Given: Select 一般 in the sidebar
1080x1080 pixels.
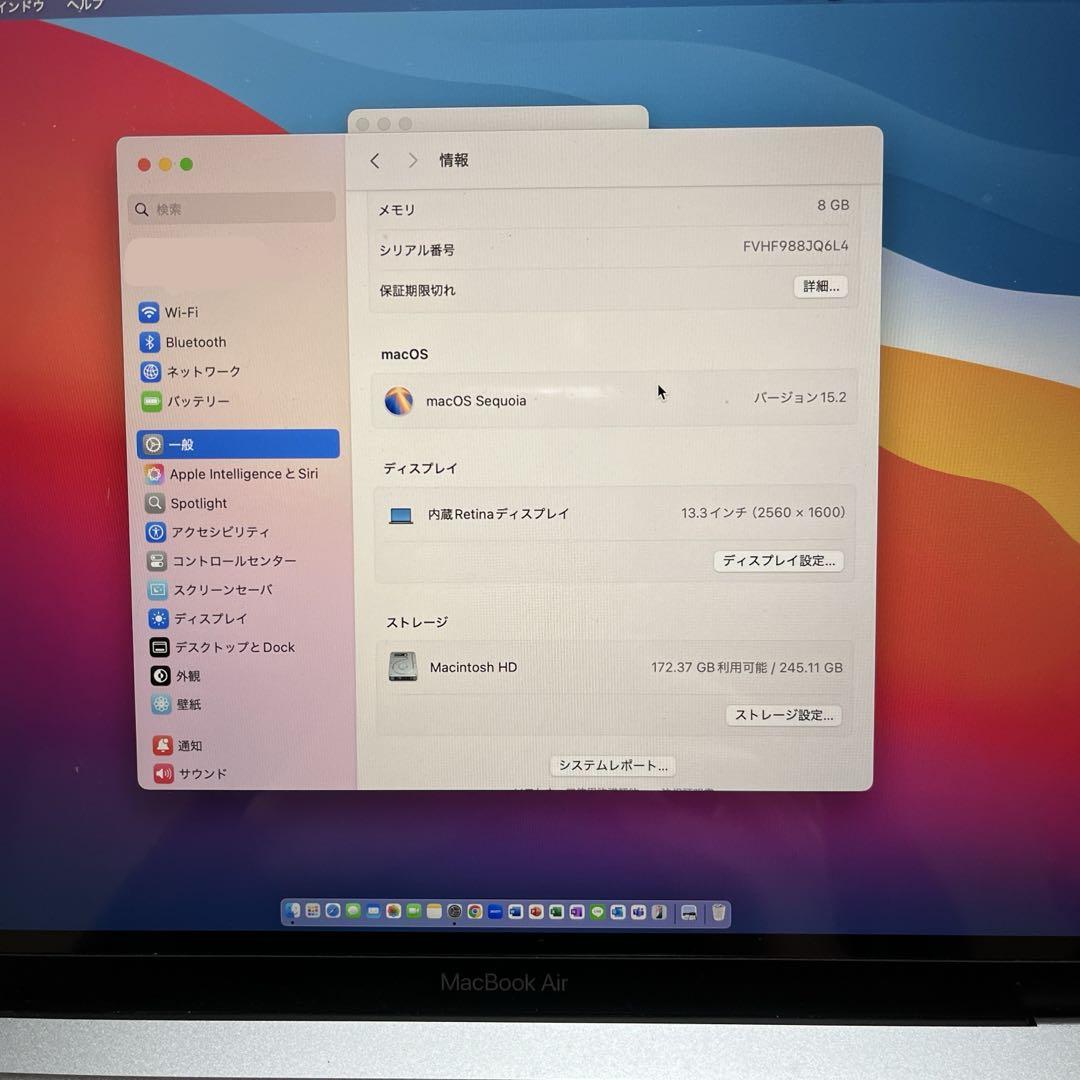Looking at the screenshot, I should [238, 444].
